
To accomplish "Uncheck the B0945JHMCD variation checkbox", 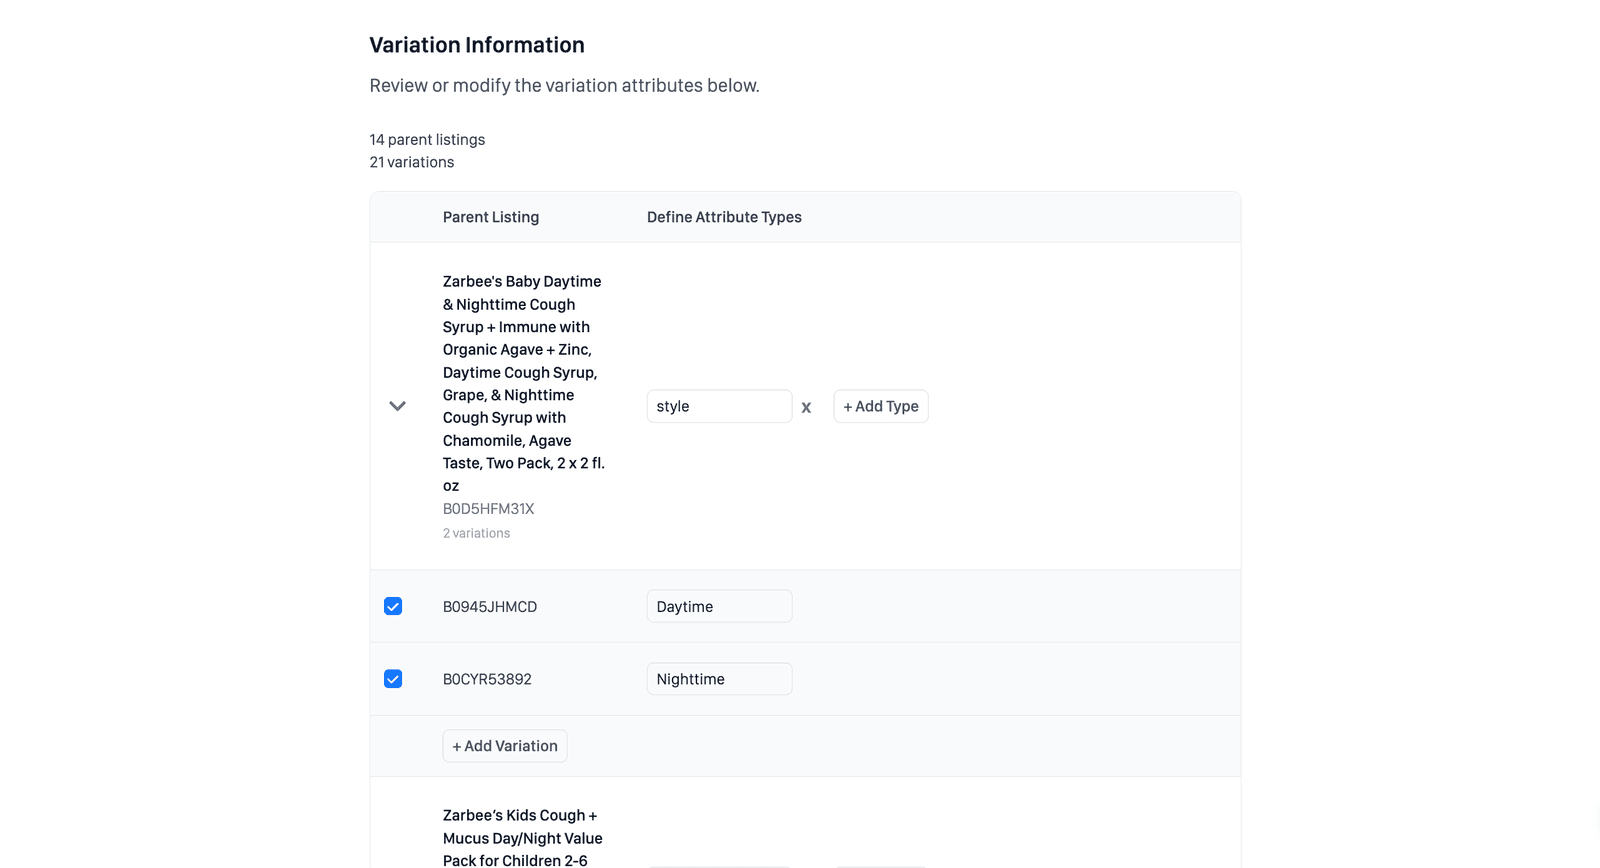I will (x=393, y=606).
